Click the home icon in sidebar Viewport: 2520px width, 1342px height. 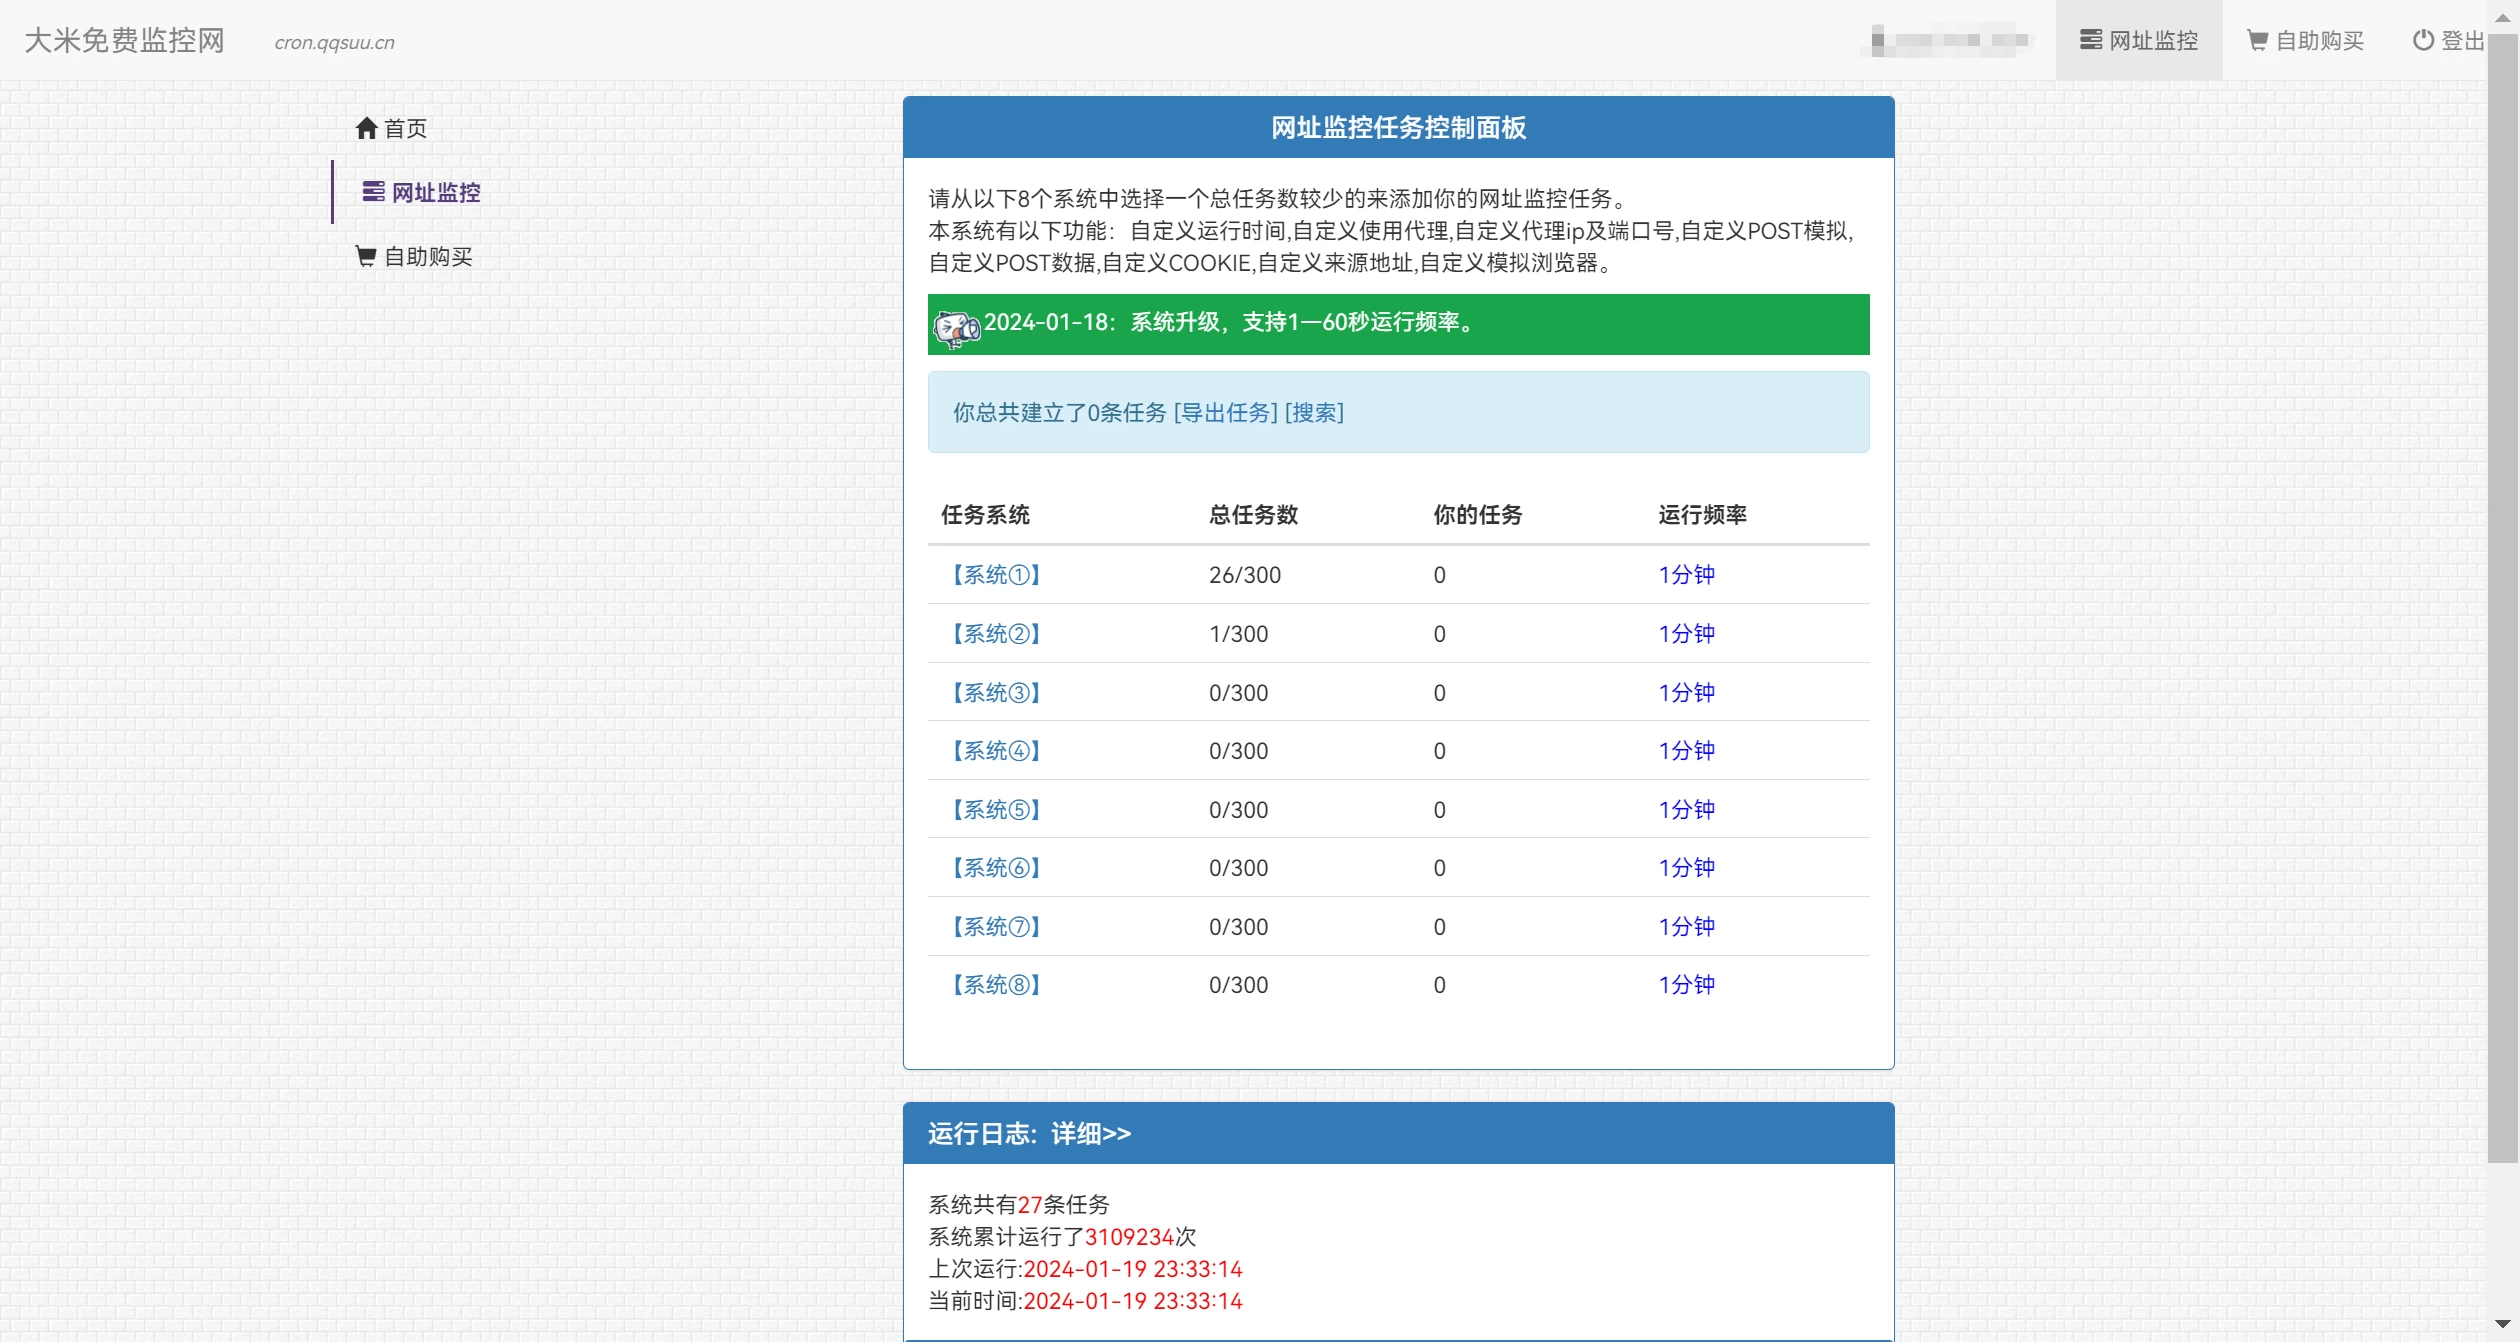pos(366,128)
